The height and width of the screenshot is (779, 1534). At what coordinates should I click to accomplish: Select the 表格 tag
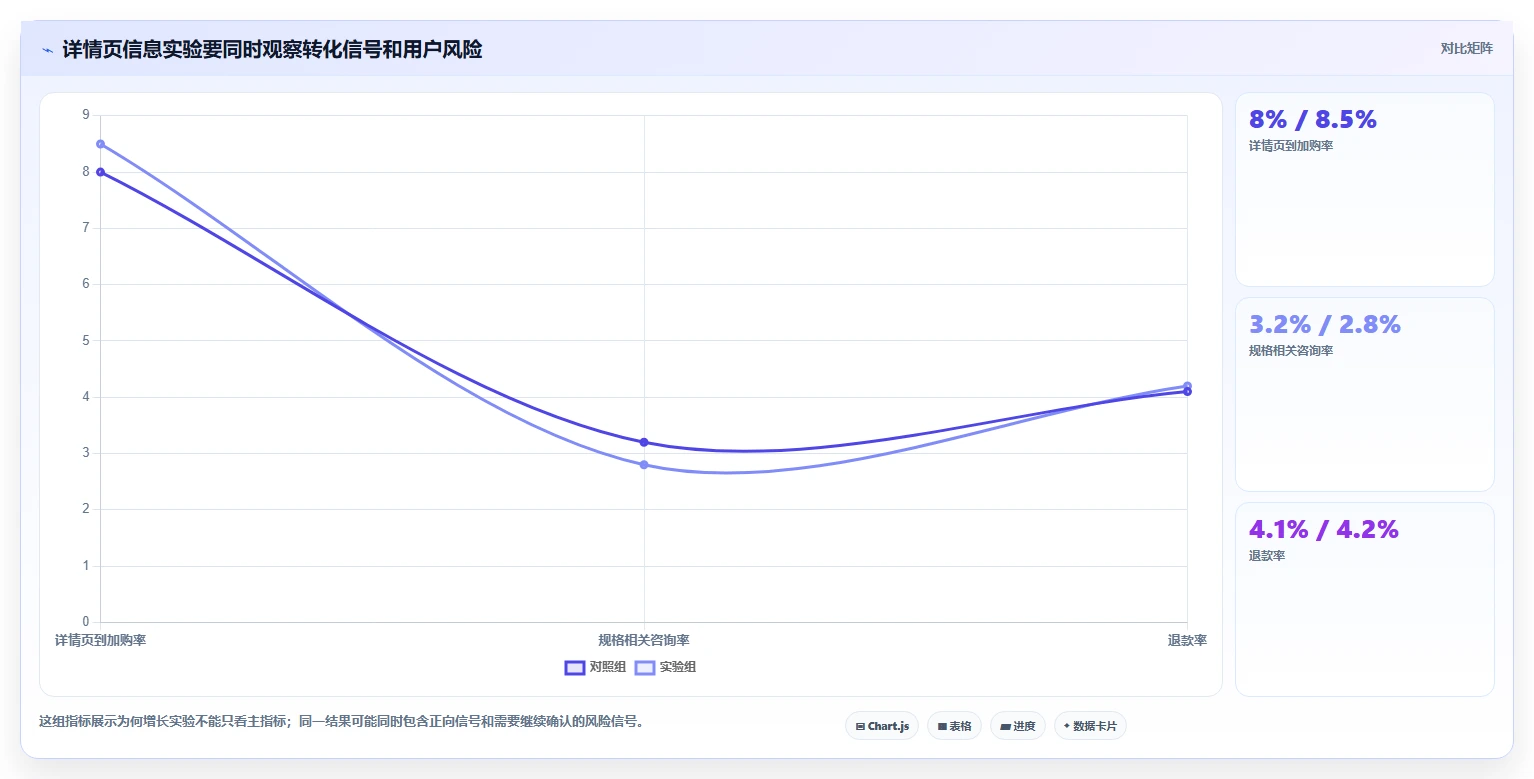[954, 726]
